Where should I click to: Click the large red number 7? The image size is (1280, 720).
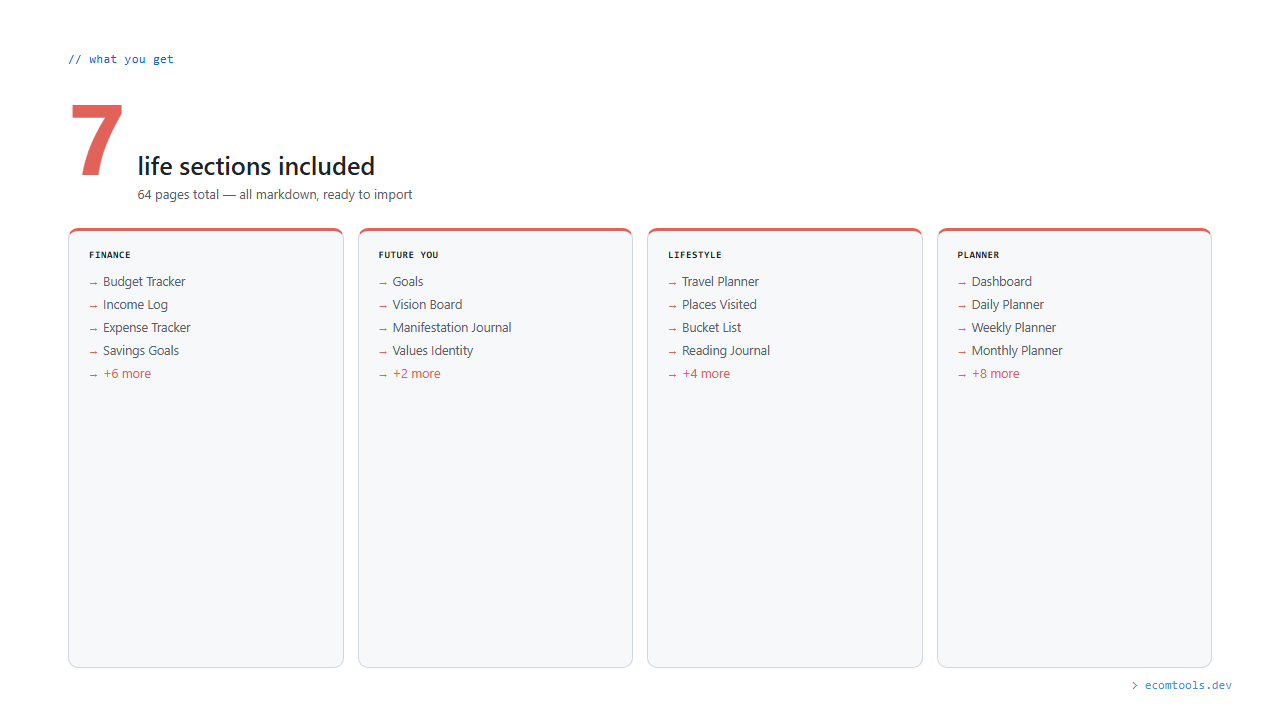point(97,142)
